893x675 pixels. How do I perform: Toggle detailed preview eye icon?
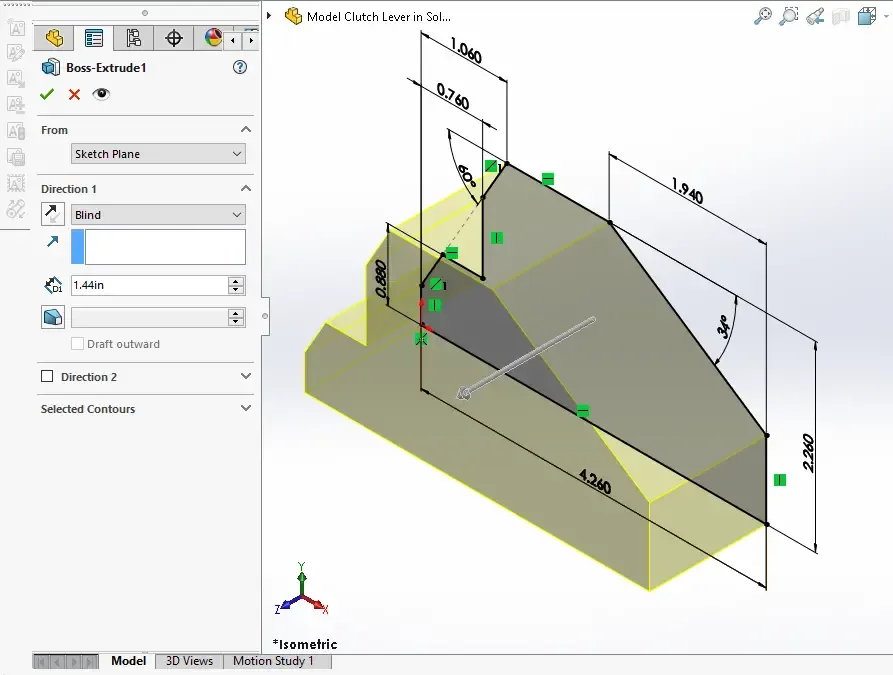[x=101, y=94]
